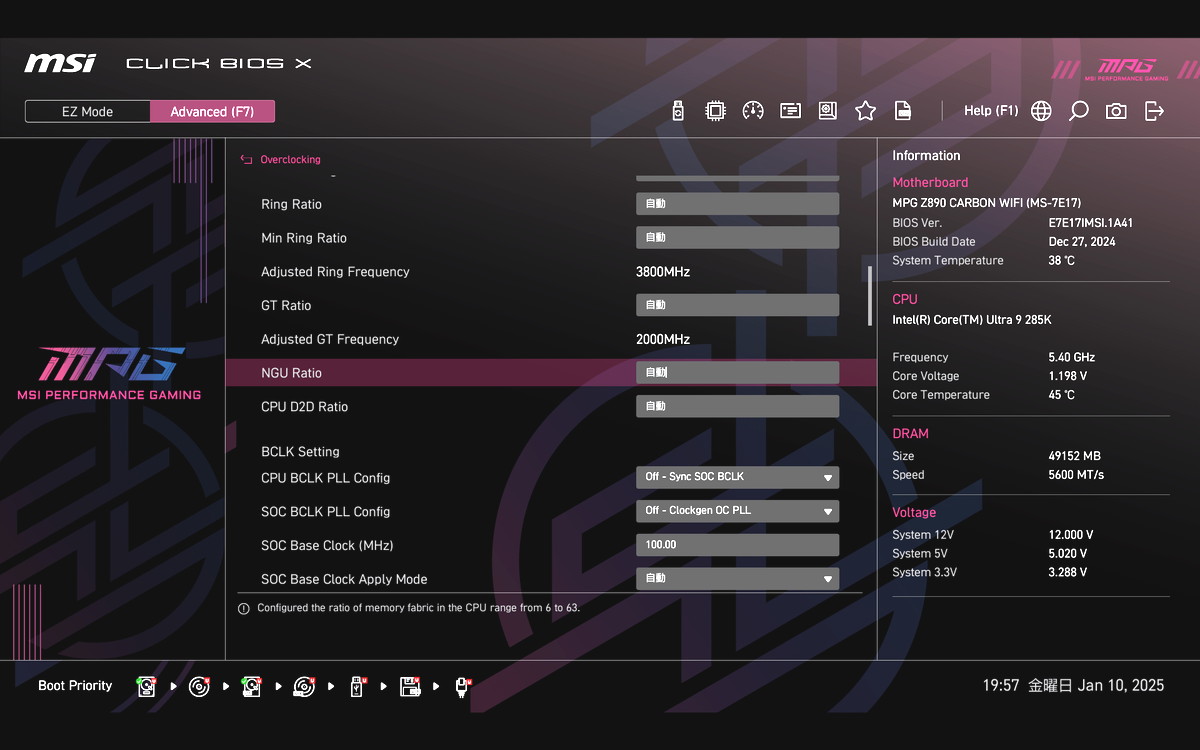Select the Adjusted Ring Frequency row label
This screenshot has width=1200, height=750.
click(335, 272)
